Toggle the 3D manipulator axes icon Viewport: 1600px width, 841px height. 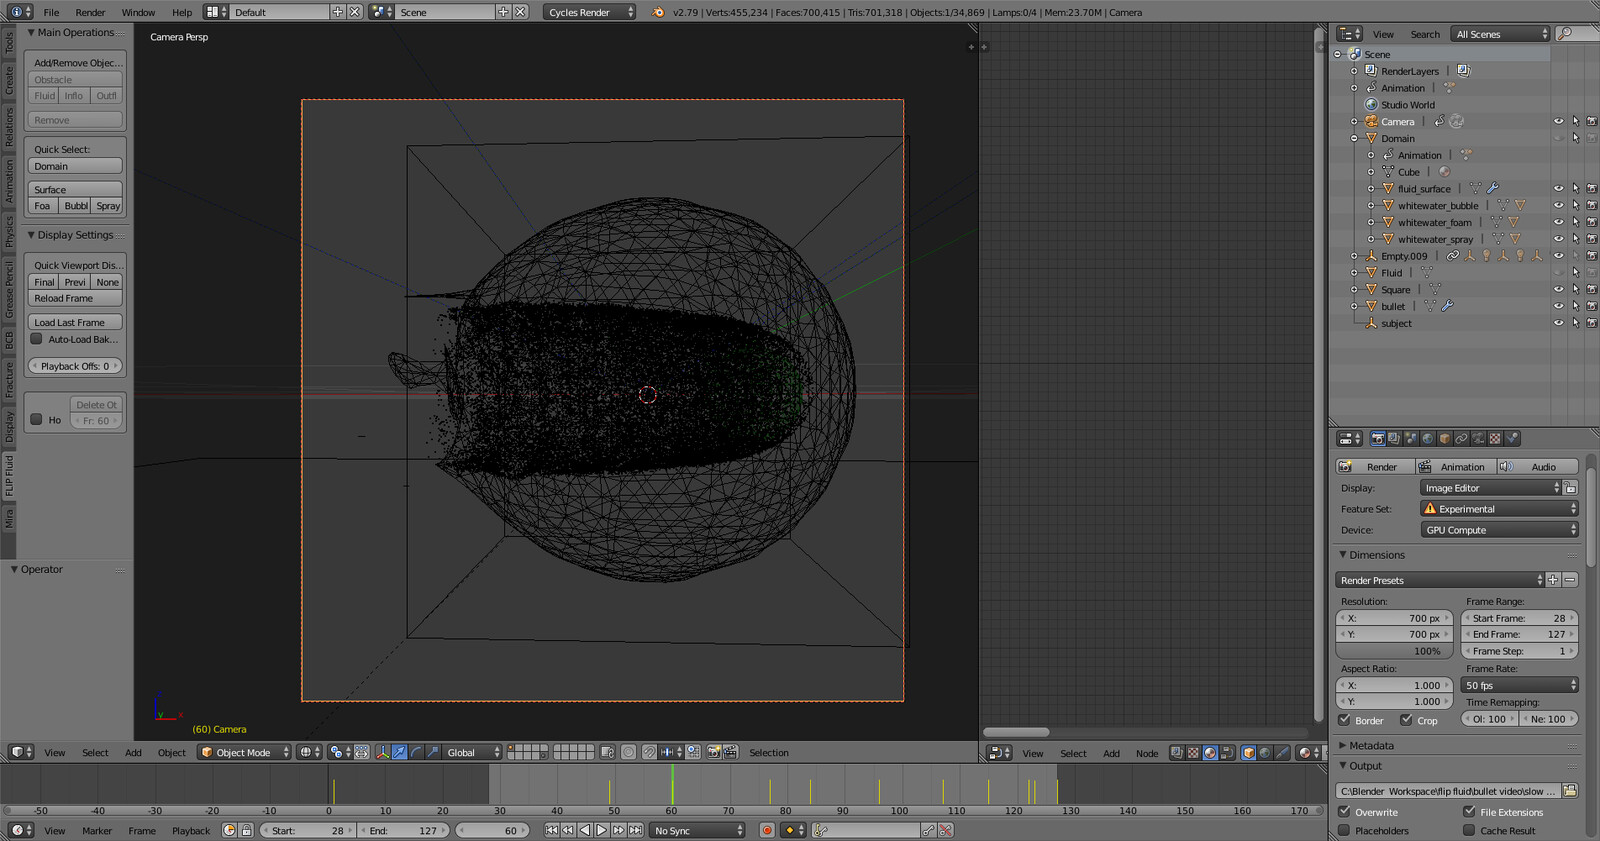[x=382, y=752]
